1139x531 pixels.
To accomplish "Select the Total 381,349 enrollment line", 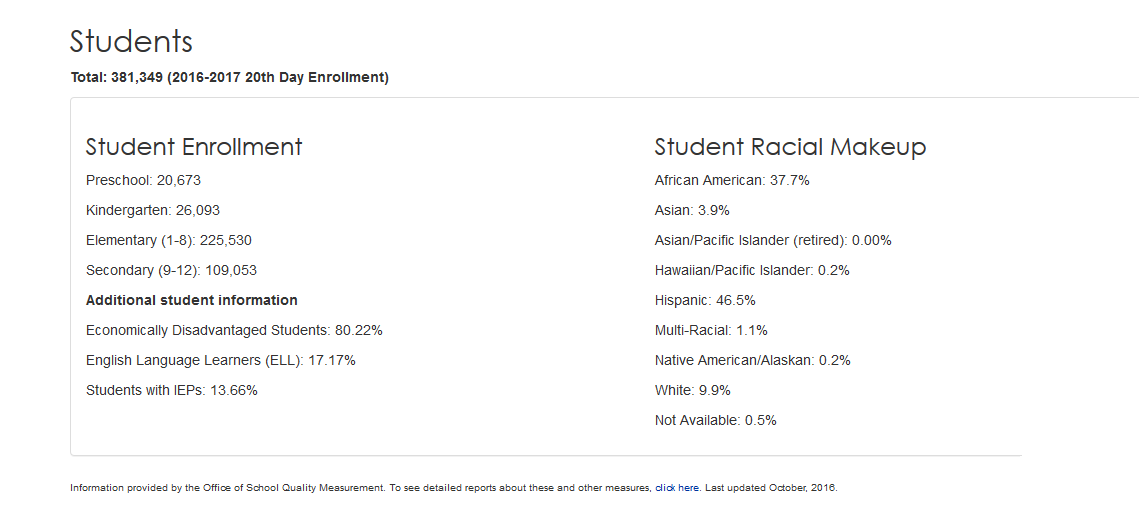I will click(x=230, y=78).
